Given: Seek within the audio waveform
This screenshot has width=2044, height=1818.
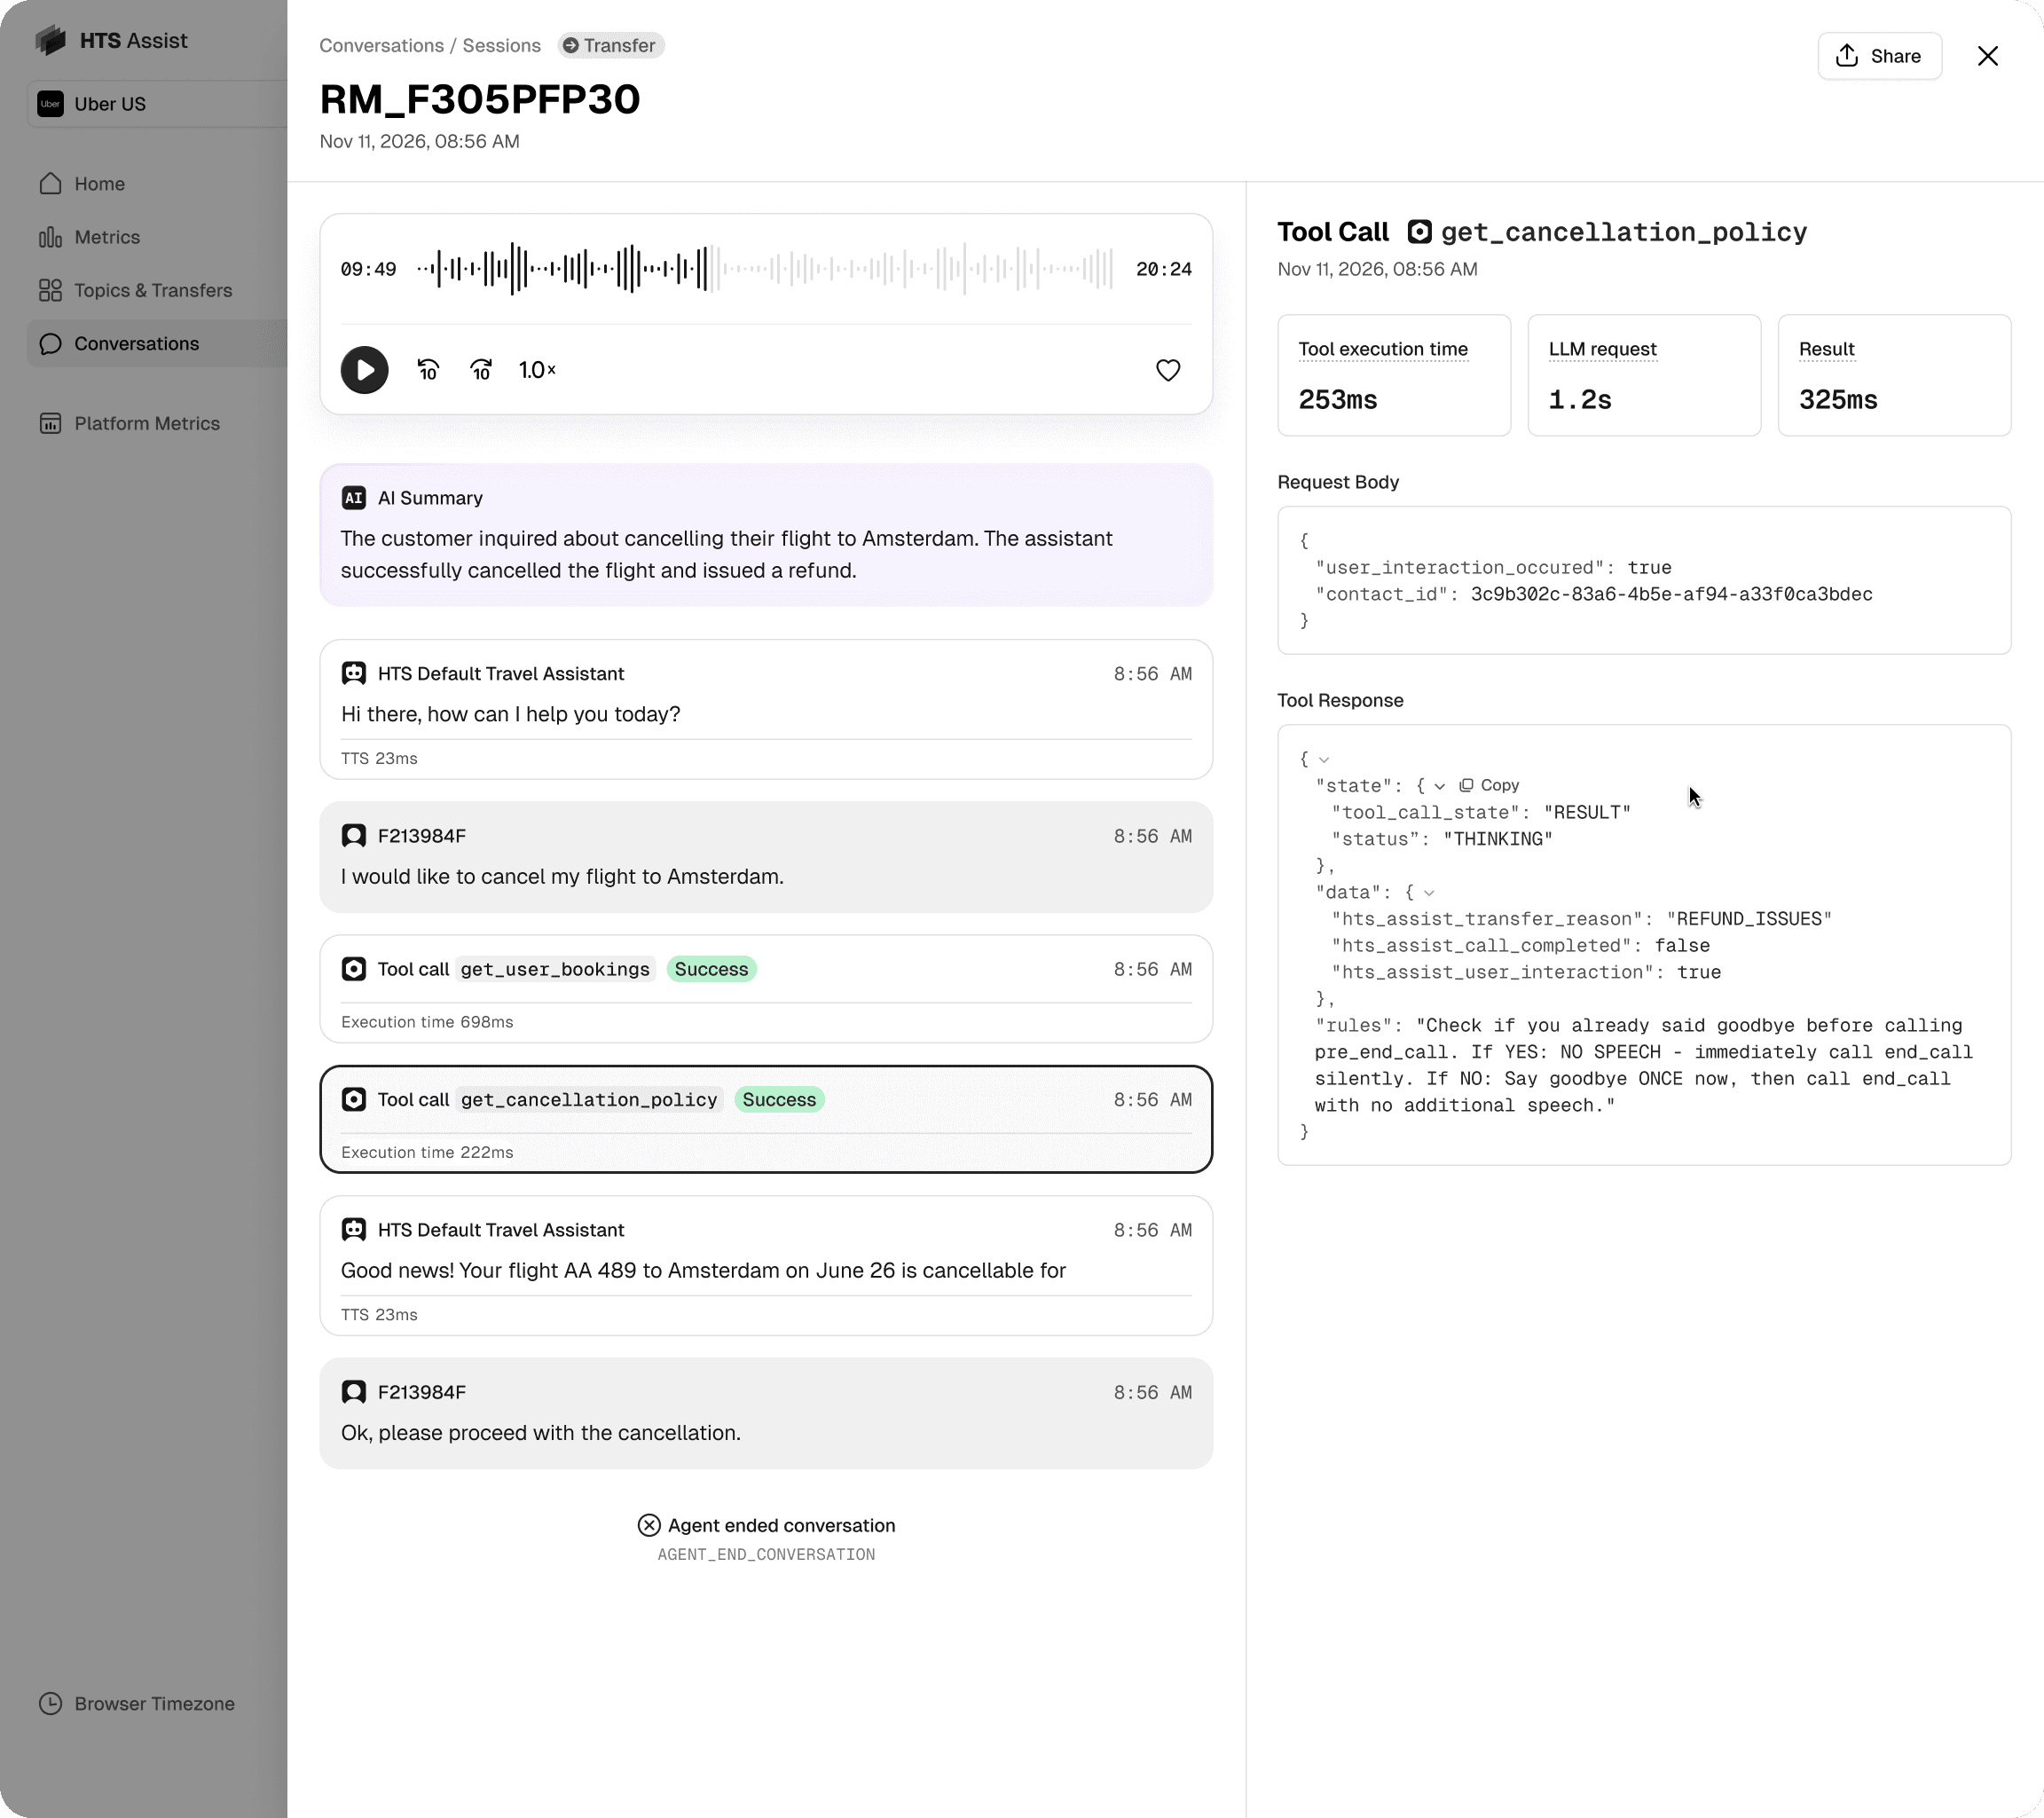Looking at the screenshot, I should (x=764, y=269).
